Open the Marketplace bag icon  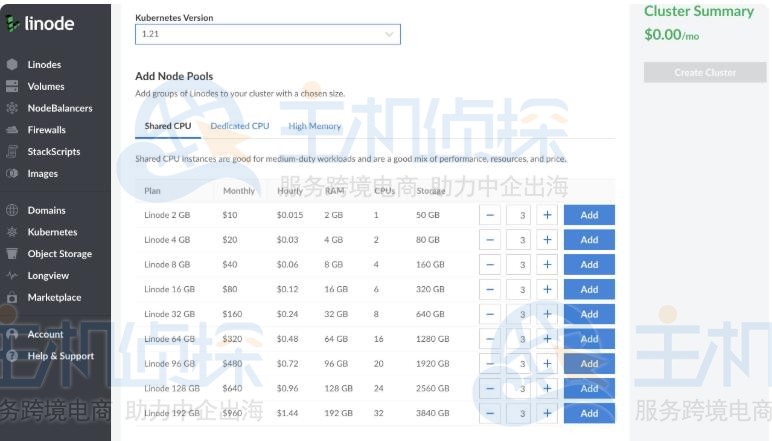(12, 297)
